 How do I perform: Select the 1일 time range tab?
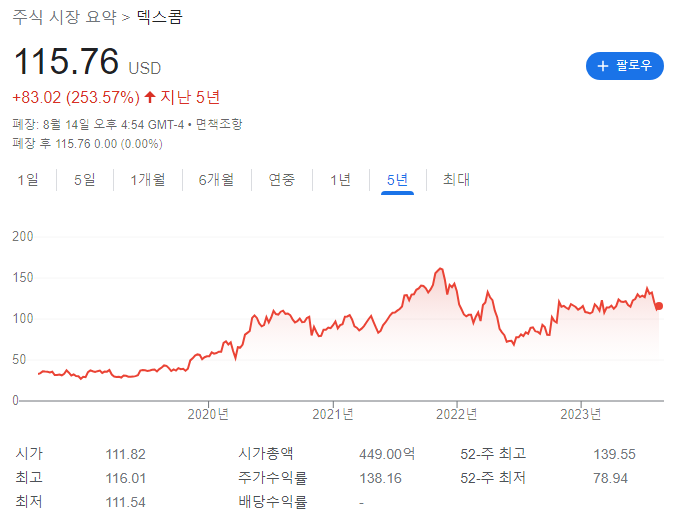coord(28,180)
